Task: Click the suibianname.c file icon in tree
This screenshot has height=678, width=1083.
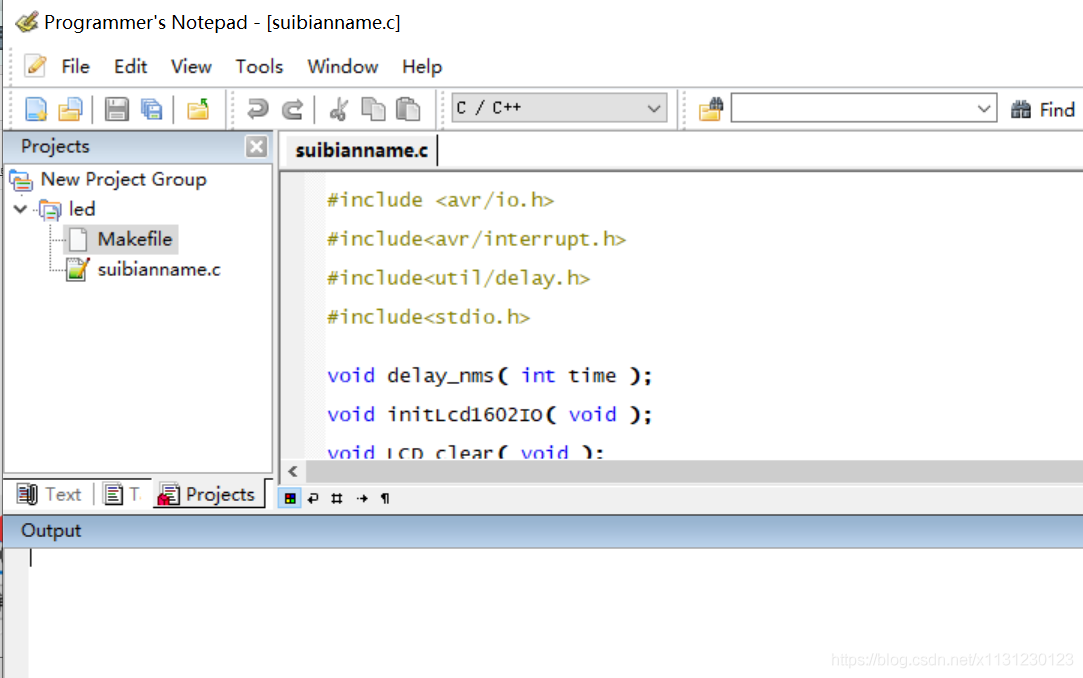Action: (x=77, y=269)
